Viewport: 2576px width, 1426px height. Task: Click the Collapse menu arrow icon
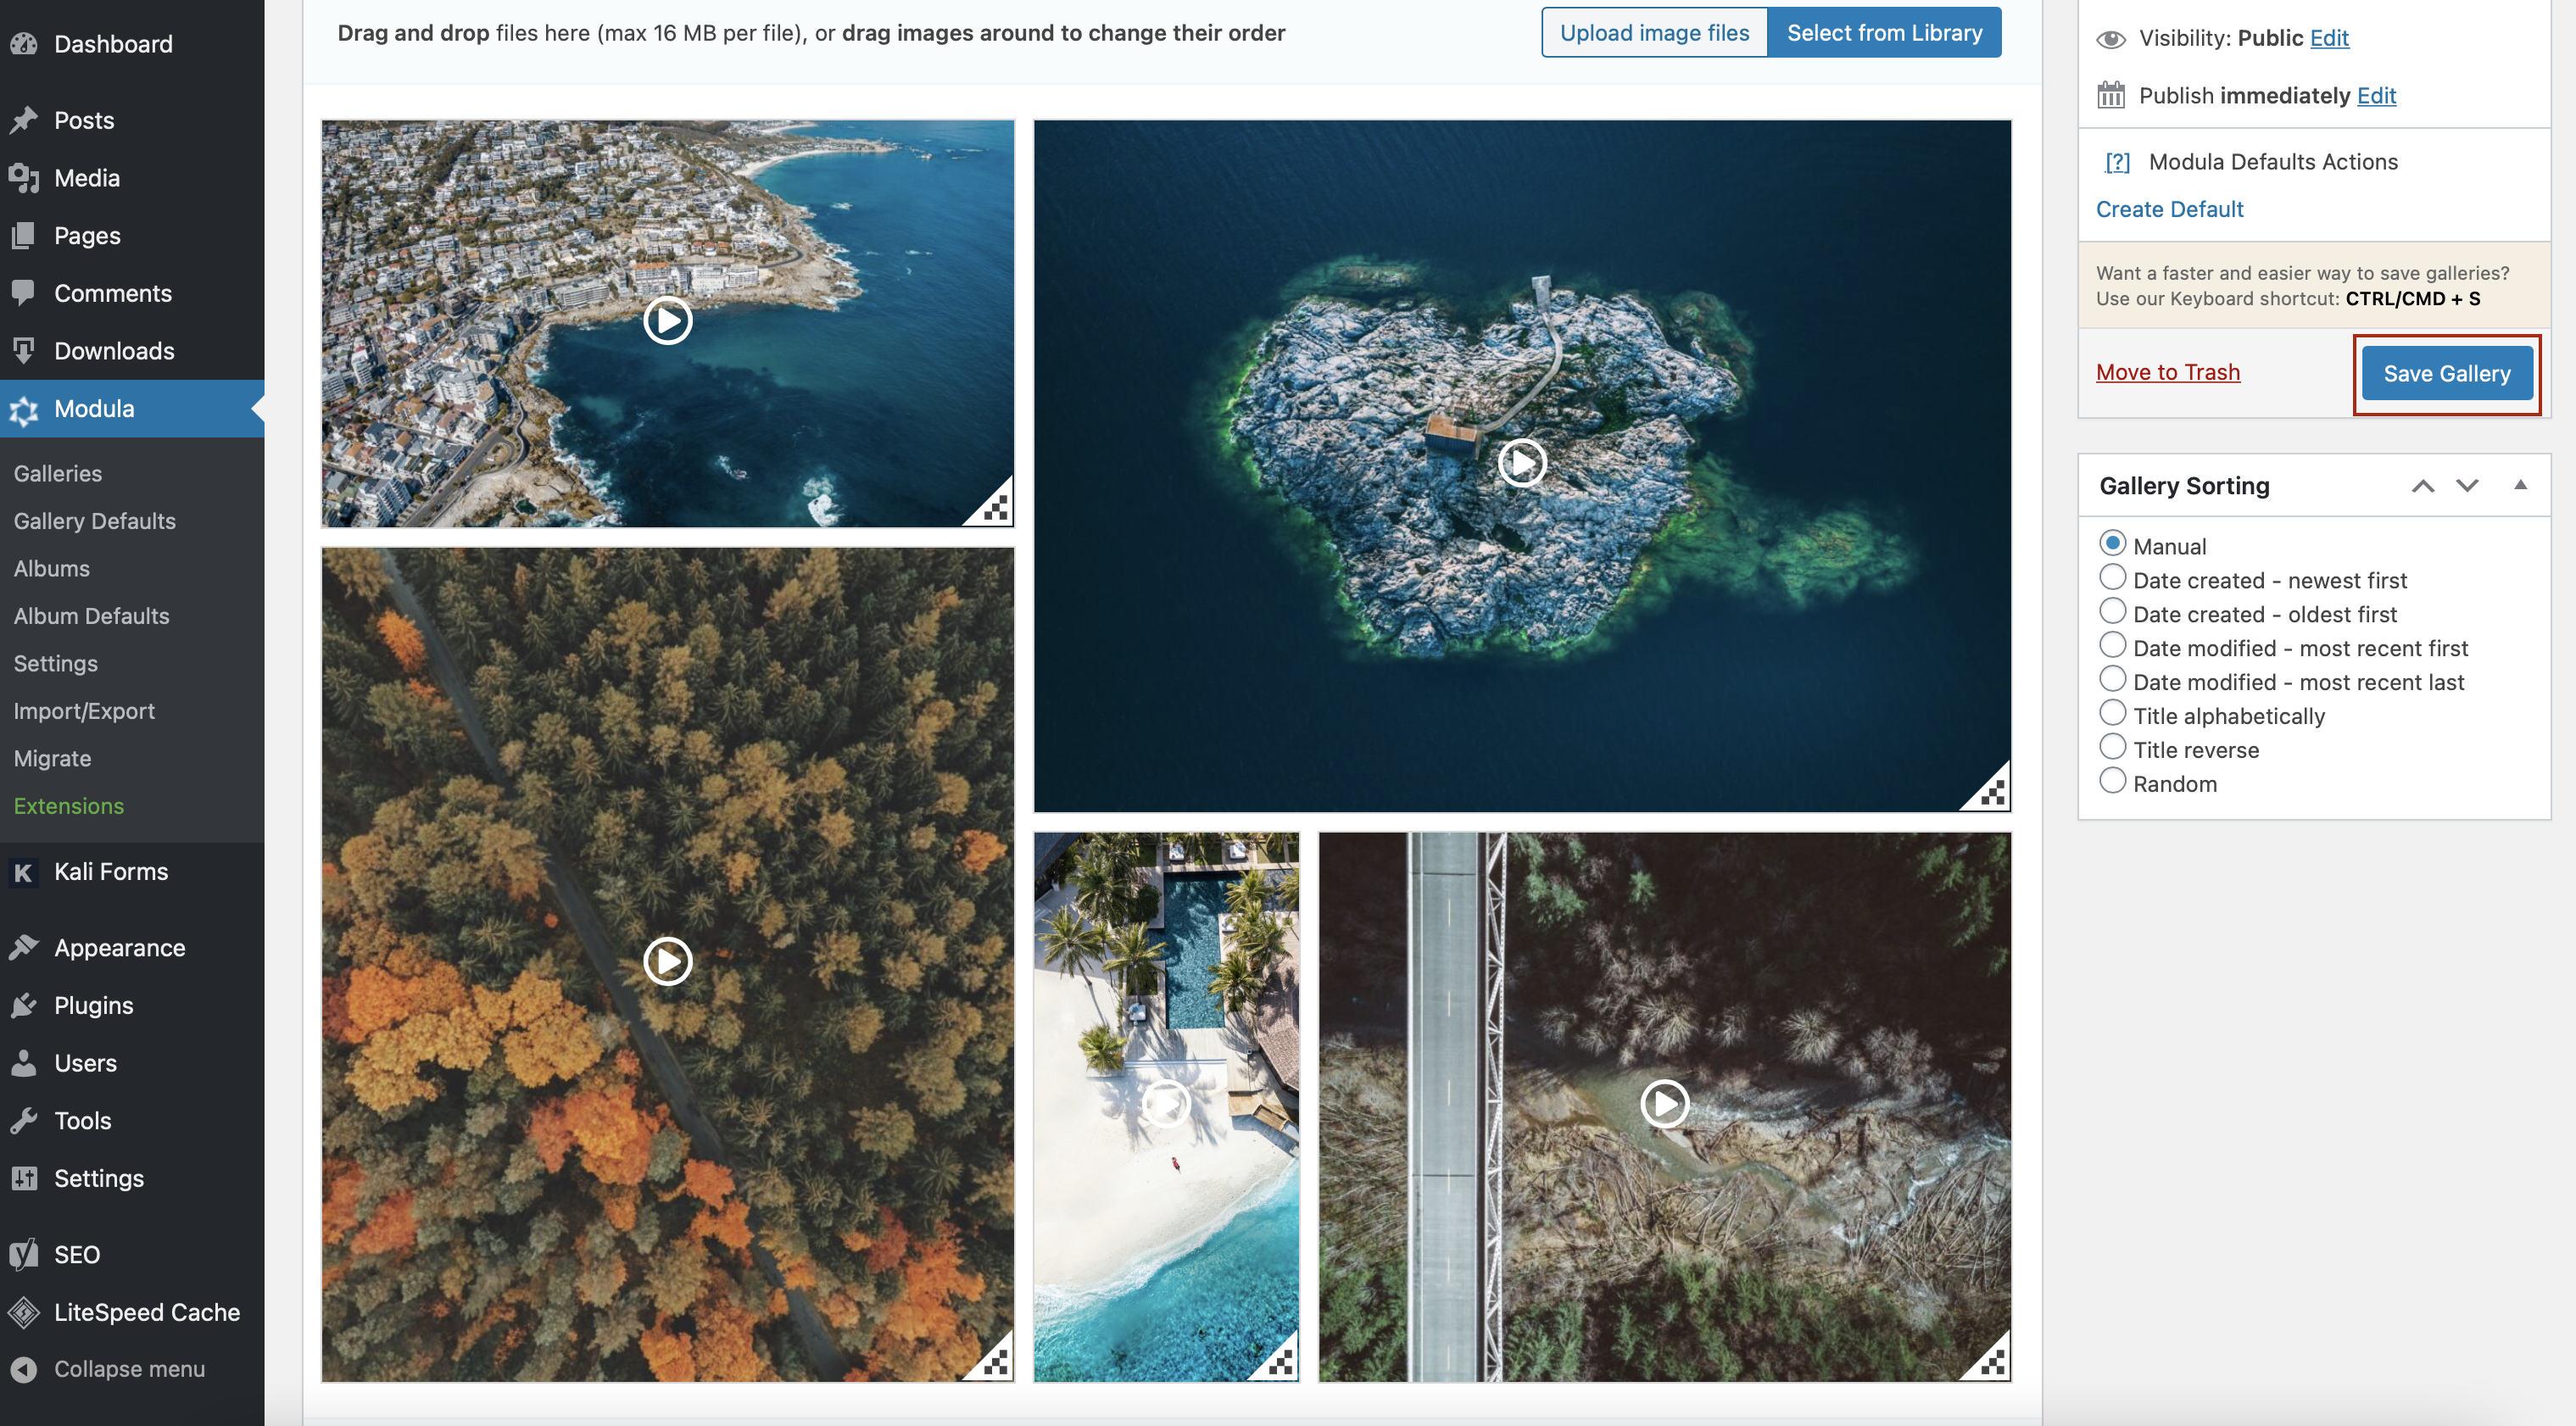24,1369
